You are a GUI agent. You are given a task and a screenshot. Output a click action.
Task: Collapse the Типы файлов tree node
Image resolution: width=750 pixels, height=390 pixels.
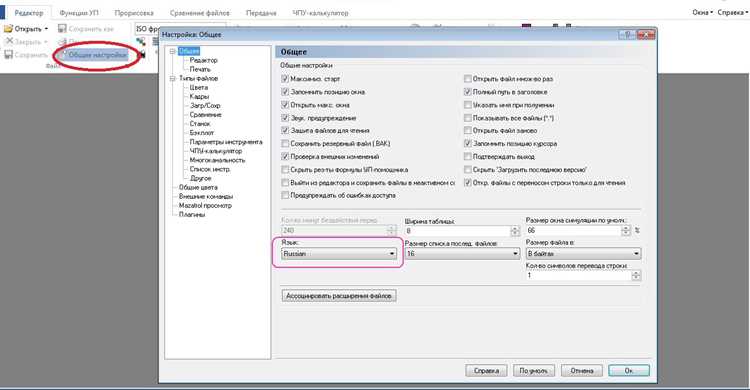tap(173, 78)
